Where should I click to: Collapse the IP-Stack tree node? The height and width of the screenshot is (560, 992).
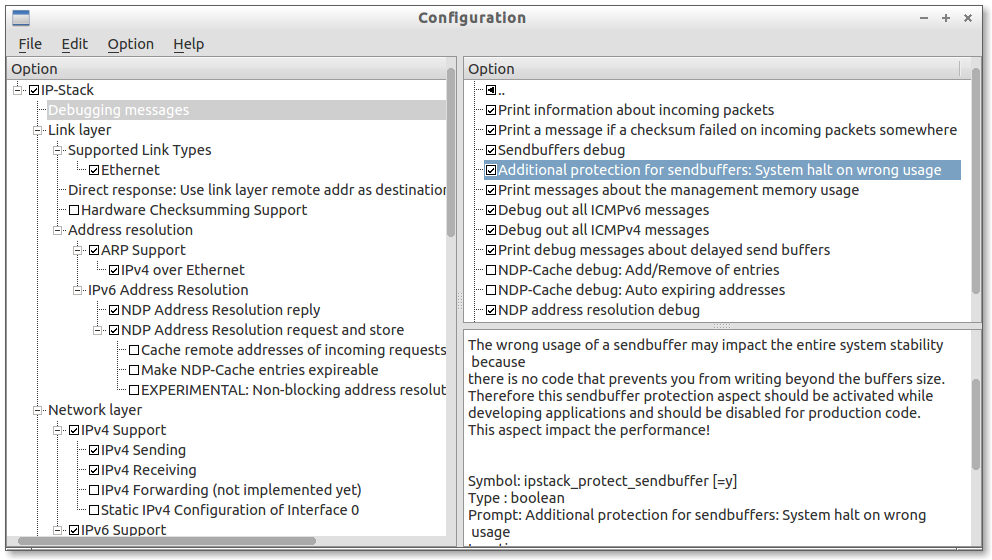pyautogui.click(x=18, y=90)
